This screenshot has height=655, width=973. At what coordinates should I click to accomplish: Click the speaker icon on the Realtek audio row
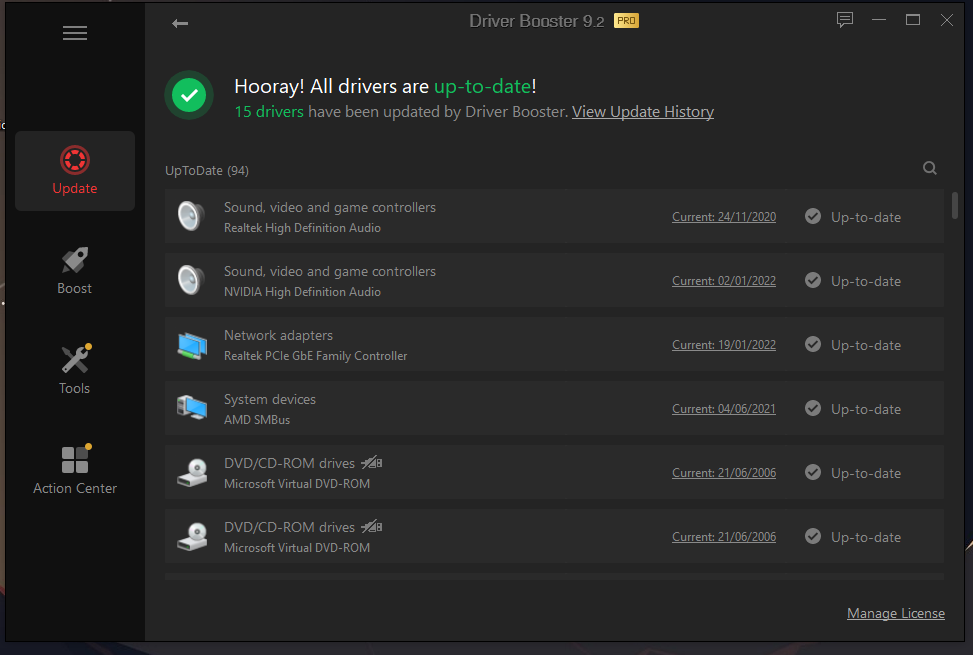[x=192, y=216]
